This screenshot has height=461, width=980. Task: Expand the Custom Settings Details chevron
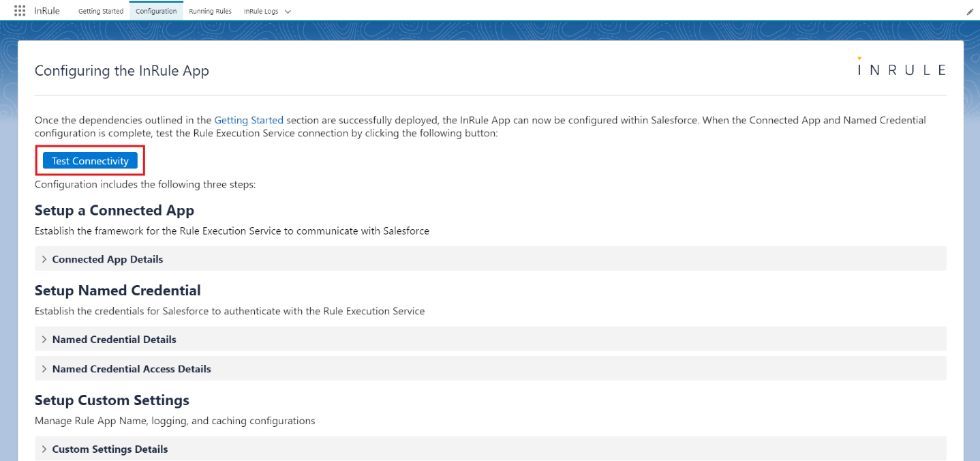click(44, 449)
